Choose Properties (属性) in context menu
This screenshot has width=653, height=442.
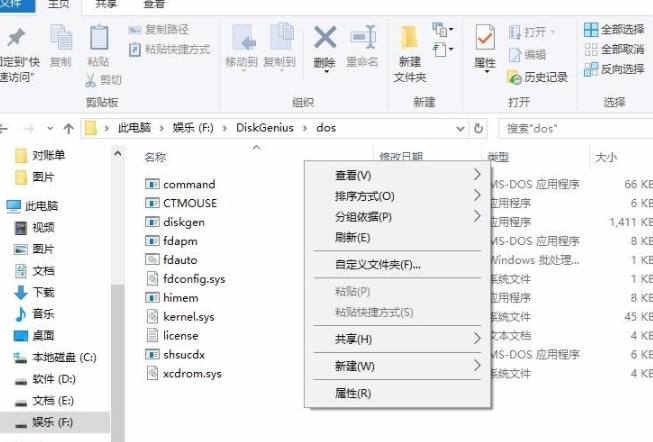click(398, 393)
